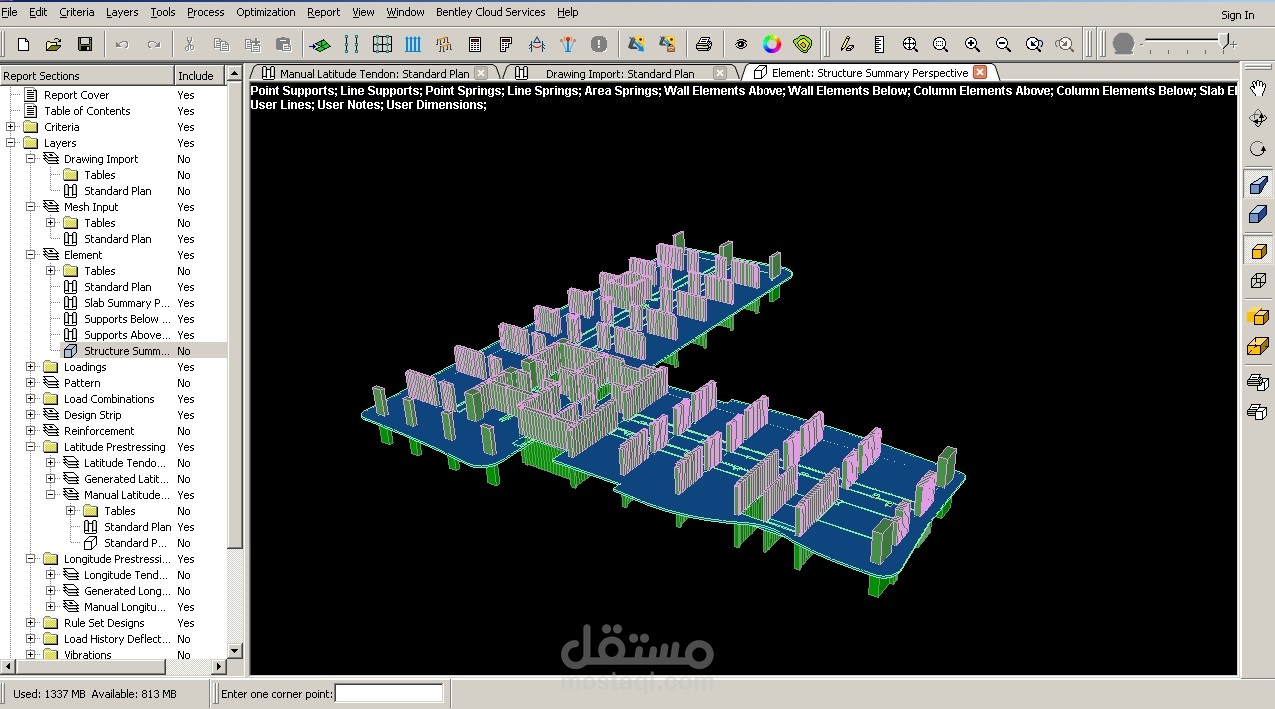
Task: Collapse the Drawing Import node
Action: pyautogui.click(x=30, y=159)
